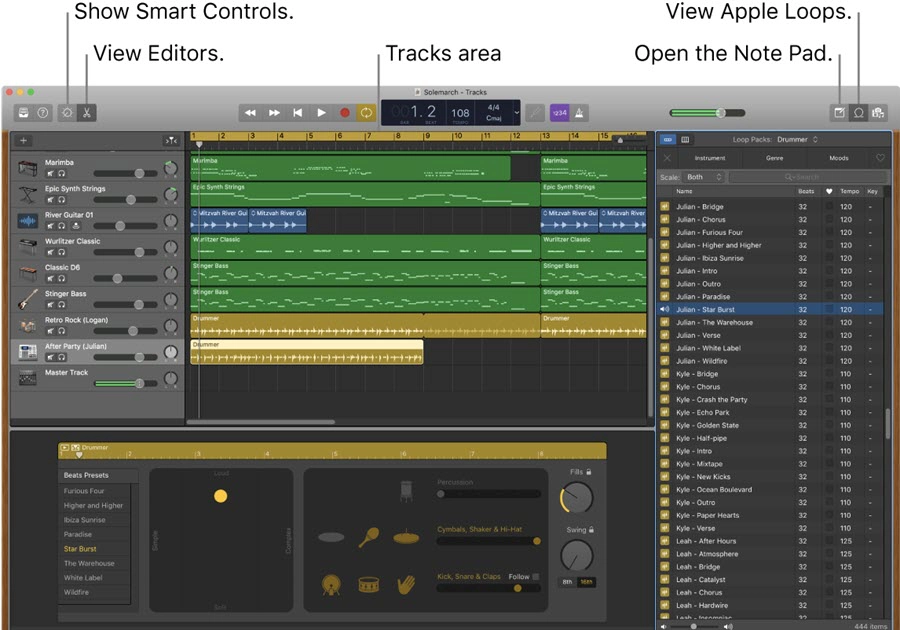
Task: Start recording with the red Record button
Action: coord(344,113)
